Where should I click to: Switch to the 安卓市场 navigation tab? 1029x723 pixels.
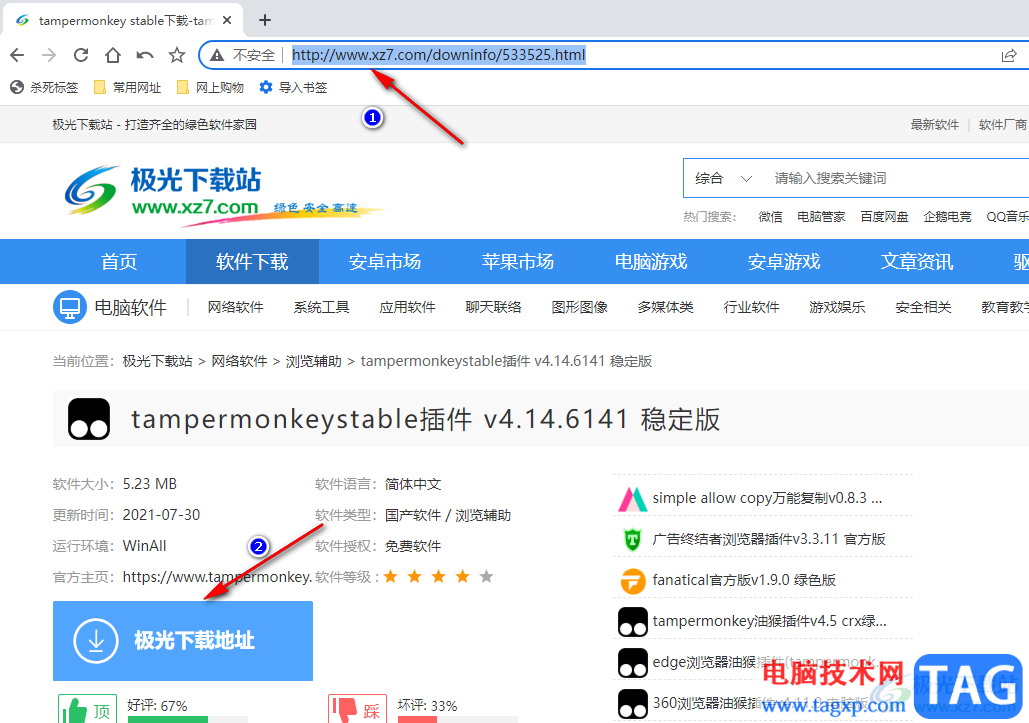(385, 262)
